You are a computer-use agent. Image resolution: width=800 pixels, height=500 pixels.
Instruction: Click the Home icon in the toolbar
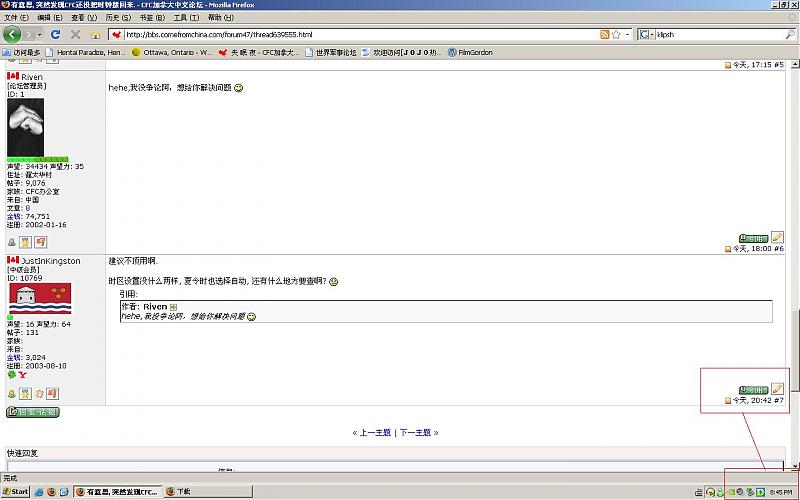tap(95, 35)
